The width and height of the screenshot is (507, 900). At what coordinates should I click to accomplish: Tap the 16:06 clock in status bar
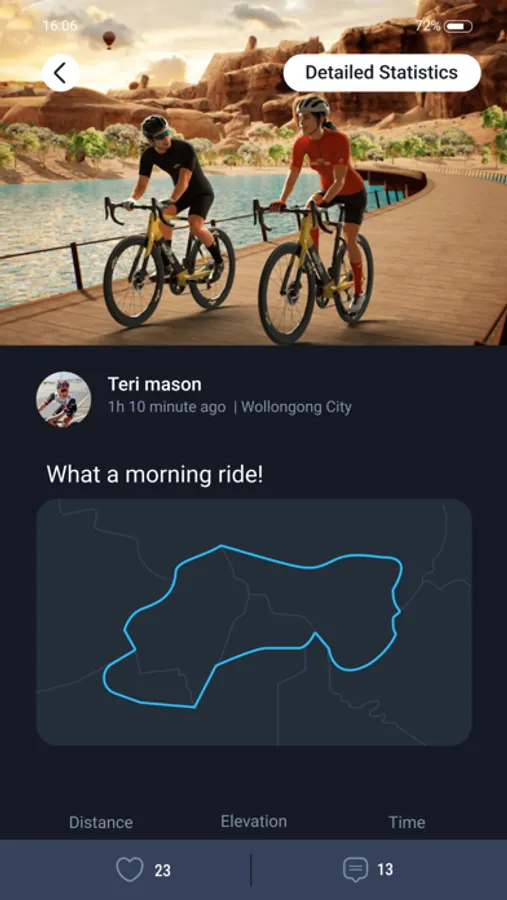60,26
